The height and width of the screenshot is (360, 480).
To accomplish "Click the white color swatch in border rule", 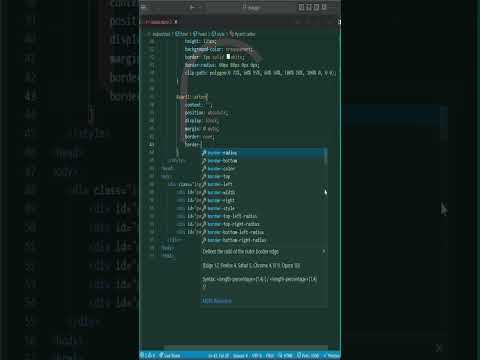I will [x=228, y=57].
